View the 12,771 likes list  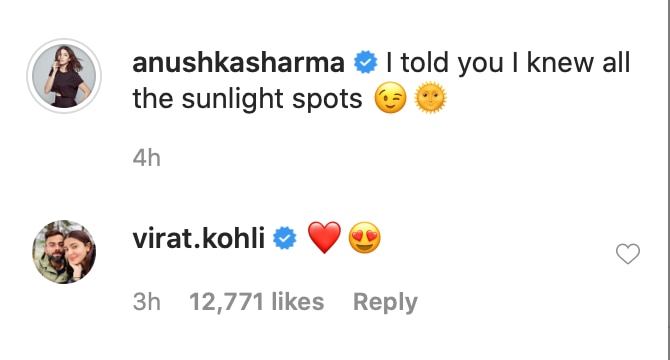(256, 302)
